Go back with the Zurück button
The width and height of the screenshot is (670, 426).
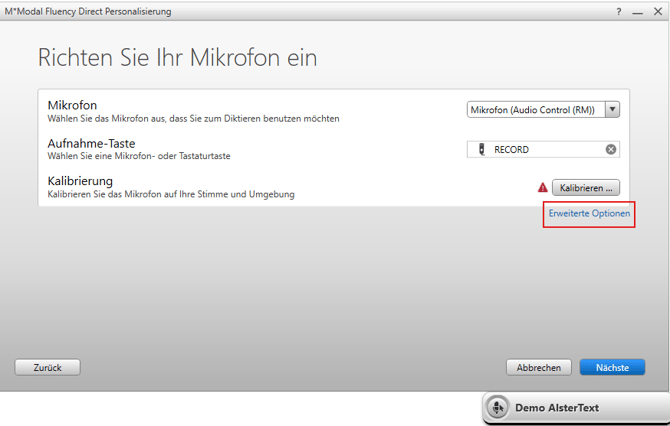click(47, 367)
